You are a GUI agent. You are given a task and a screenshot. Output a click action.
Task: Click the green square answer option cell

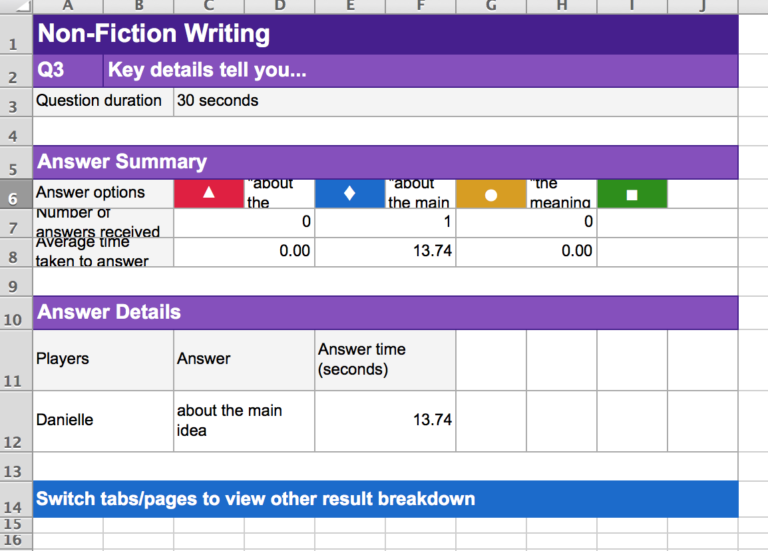click(631, 194)
